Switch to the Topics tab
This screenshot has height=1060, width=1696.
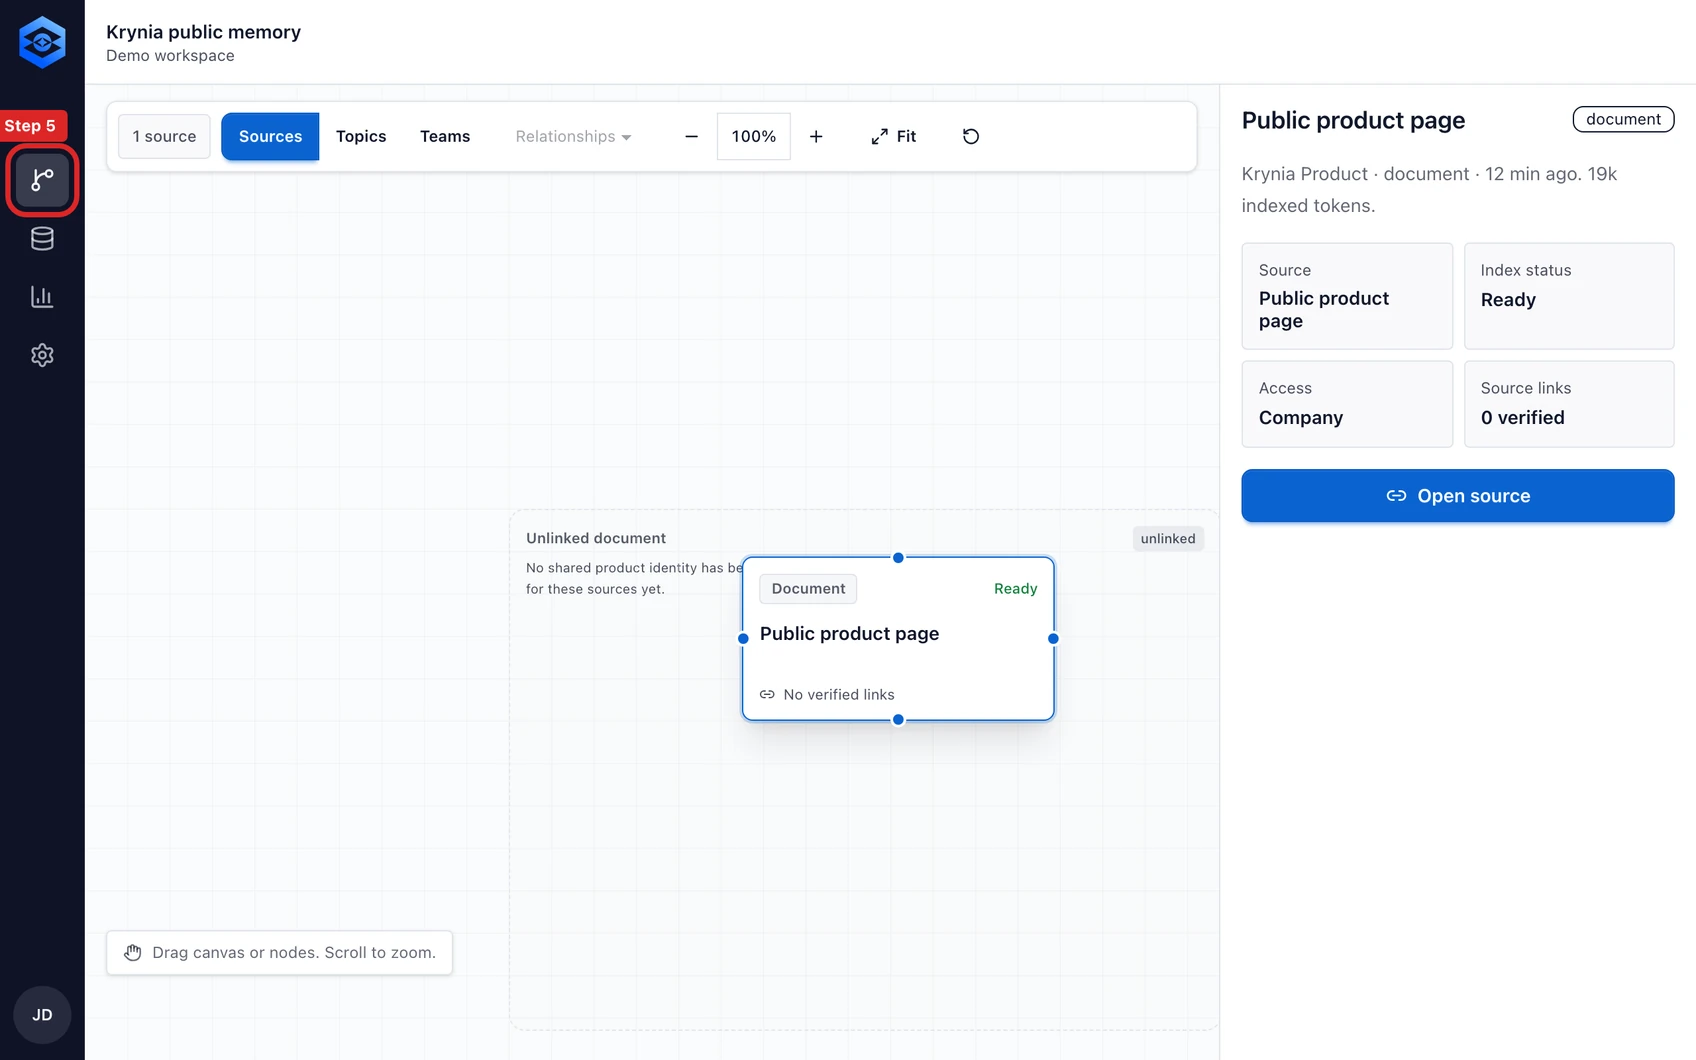pyautogui.click(x=361, y=136)
